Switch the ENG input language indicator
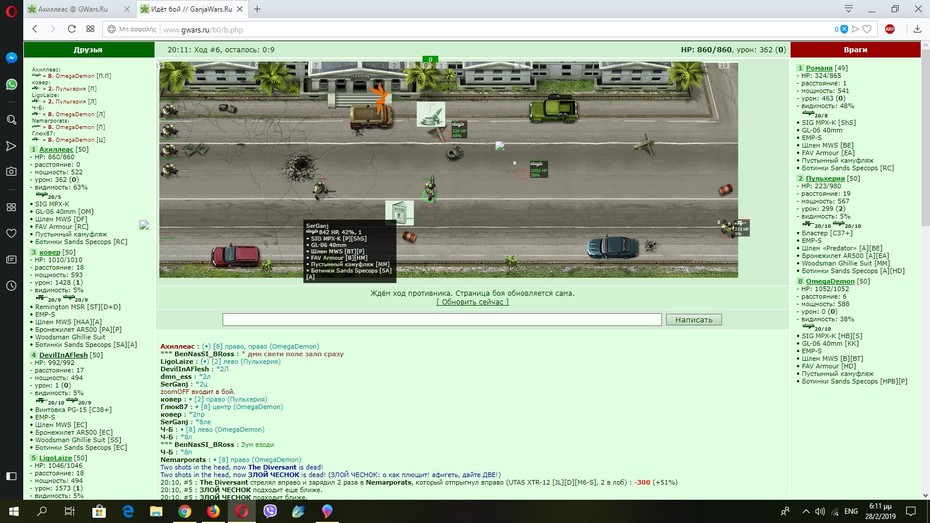Viewport: 930px width, 523px height. pyautogui.click(x=851, y=511)
